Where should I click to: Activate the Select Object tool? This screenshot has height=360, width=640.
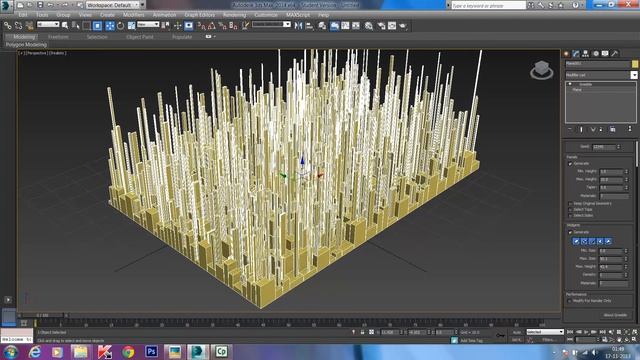coord(65,26)
